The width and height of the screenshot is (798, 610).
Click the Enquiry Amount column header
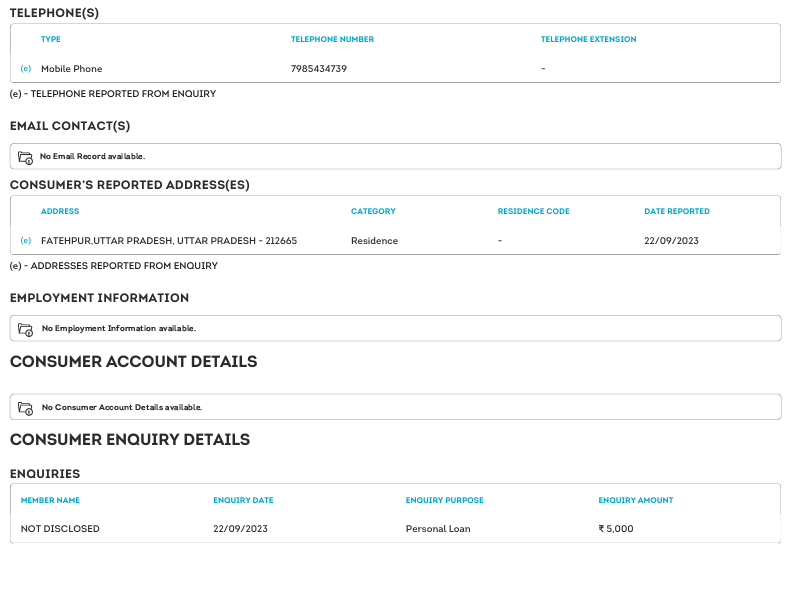point(636,500)
